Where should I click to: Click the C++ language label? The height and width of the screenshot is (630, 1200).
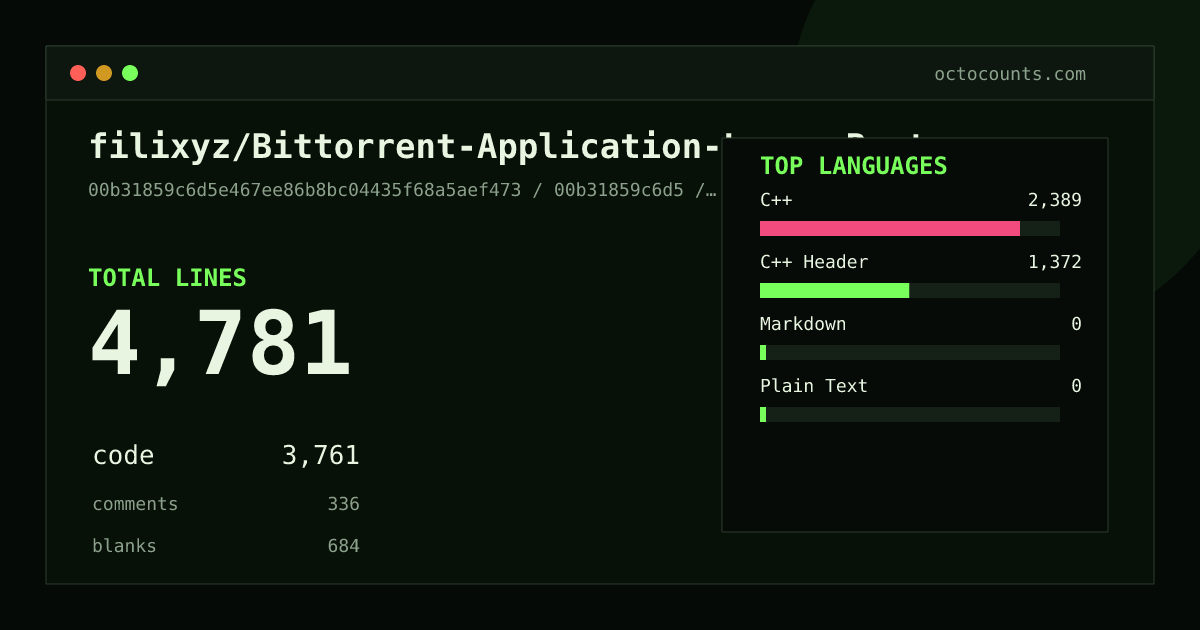(x=776, y=200)
